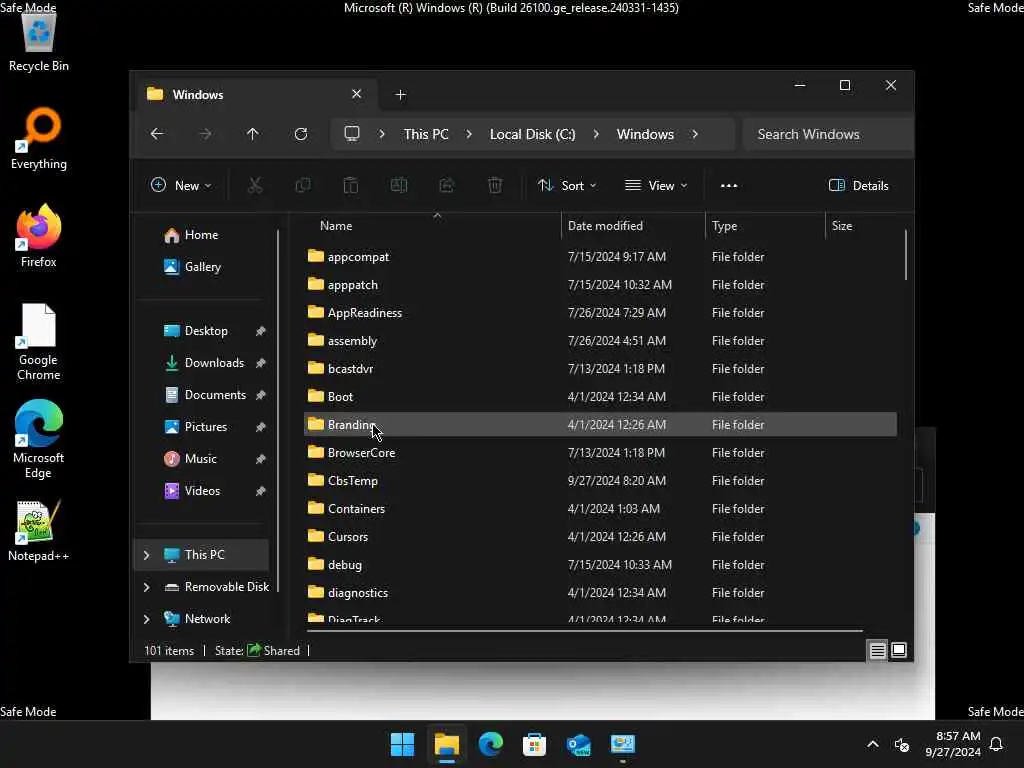The width and height of the screenshot is (1024, 768).
Task: Open the Windows Start button
Action: (x=402, y=744)
